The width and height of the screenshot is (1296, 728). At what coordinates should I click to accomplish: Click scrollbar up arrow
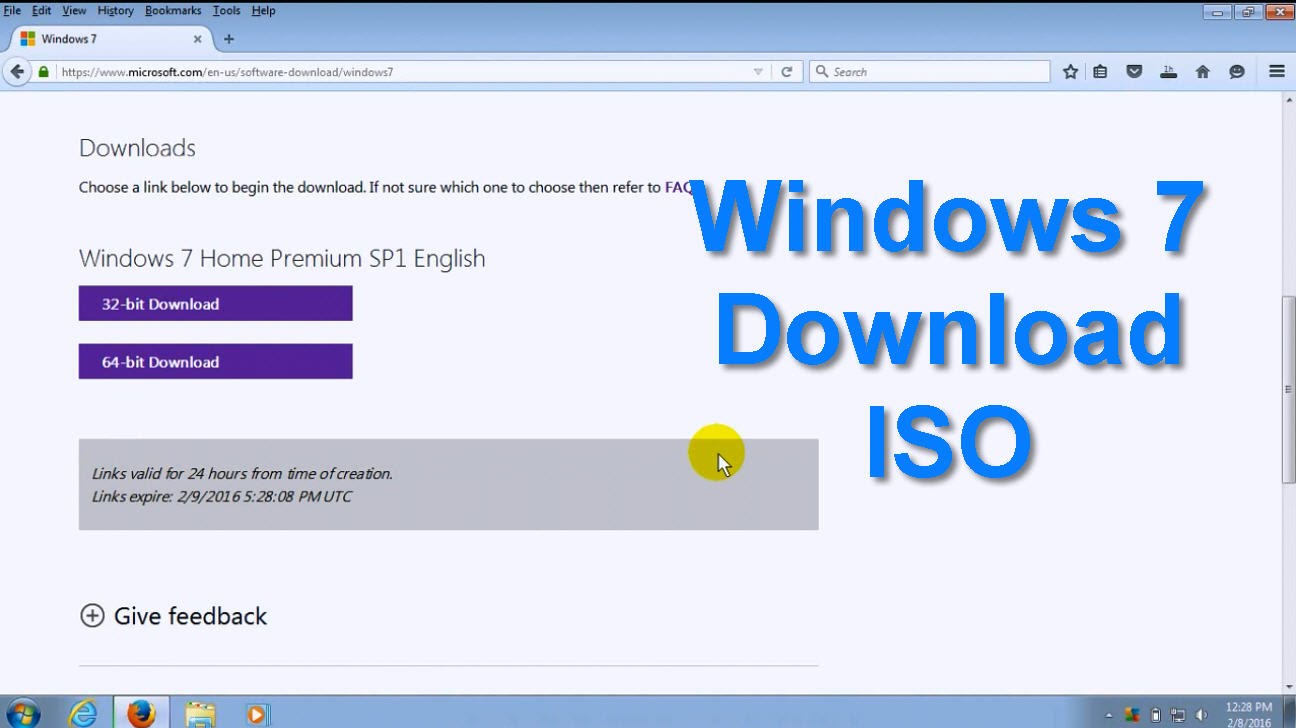[x=1289, y=100]
